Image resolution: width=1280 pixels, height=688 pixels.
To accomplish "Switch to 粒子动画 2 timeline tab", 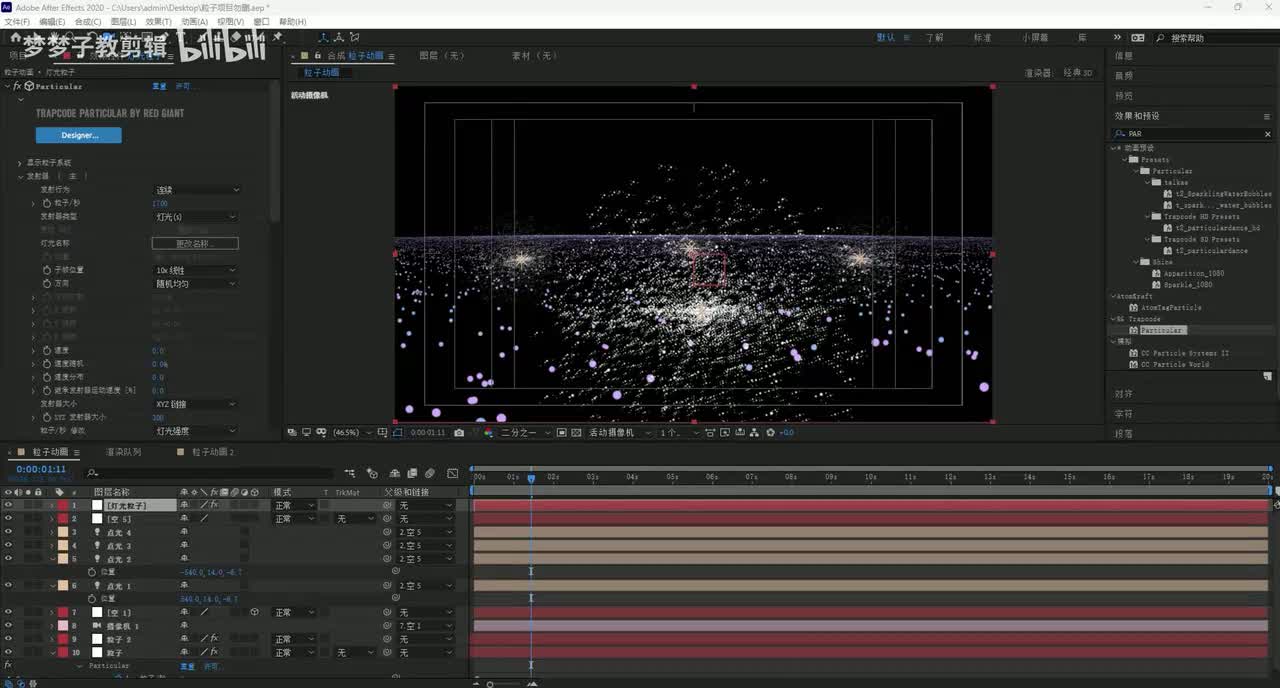I will pyautogui.click(x=212, y=452).
